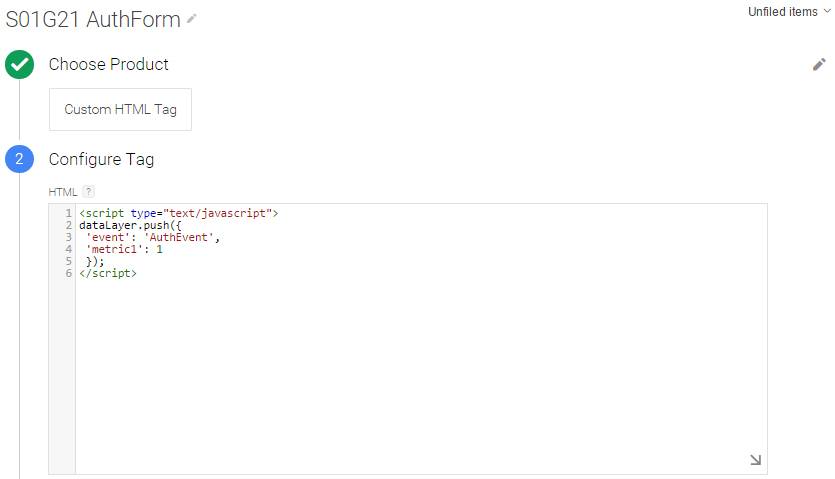Viewport: 835px width, 479px height.
Task: Click the Configure Tag step heading
Action: coord(101,159)
